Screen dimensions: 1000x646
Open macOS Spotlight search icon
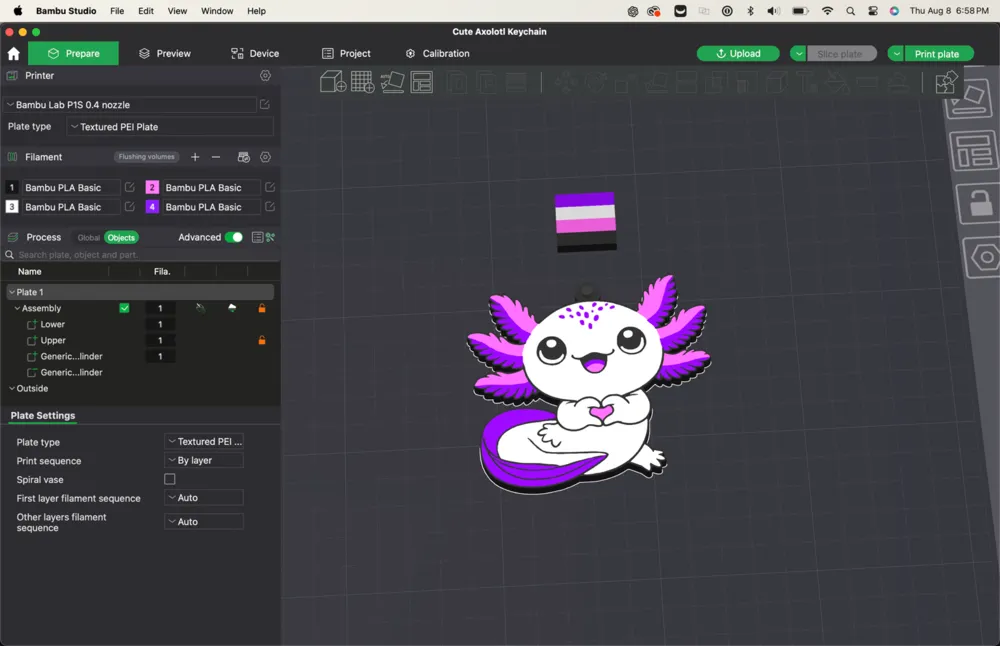click(850, 11)
